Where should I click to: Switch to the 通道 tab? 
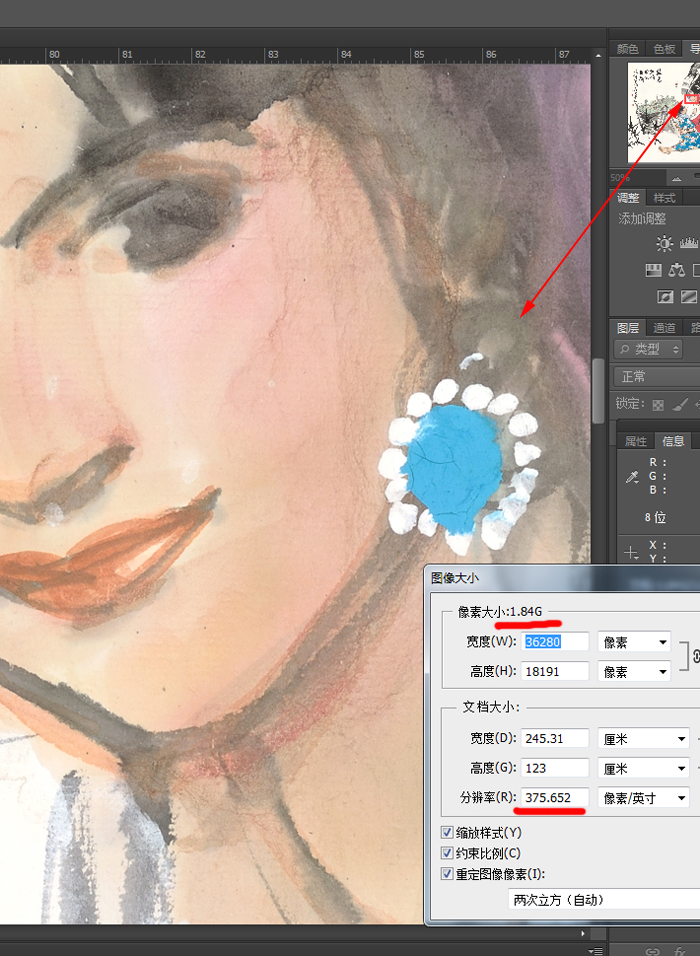coord(664,328)
